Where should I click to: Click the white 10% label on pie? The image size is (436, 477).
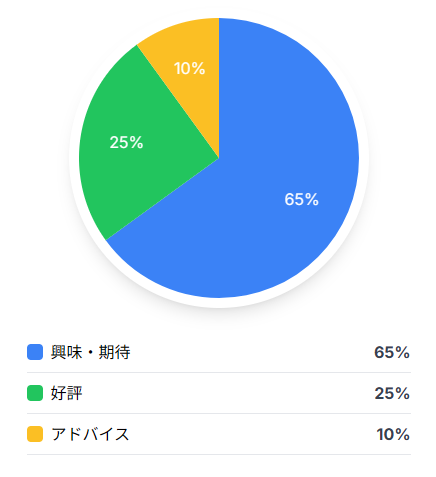coord(189,68)
